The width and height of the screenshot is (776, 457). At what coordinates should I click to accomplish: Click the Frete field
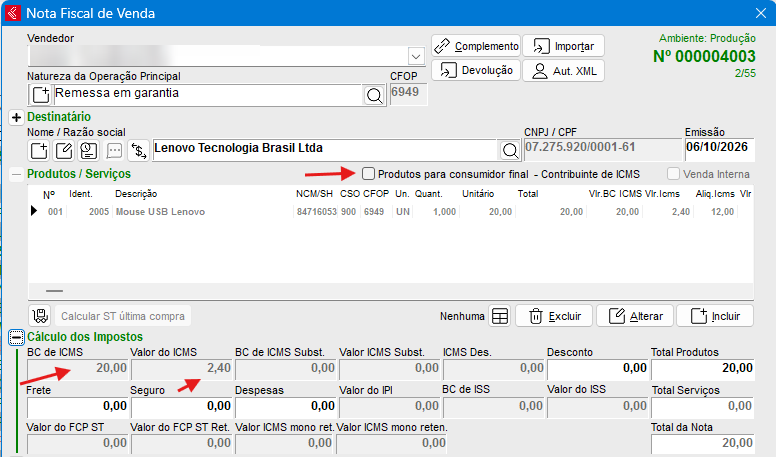(x=78, y=406)
